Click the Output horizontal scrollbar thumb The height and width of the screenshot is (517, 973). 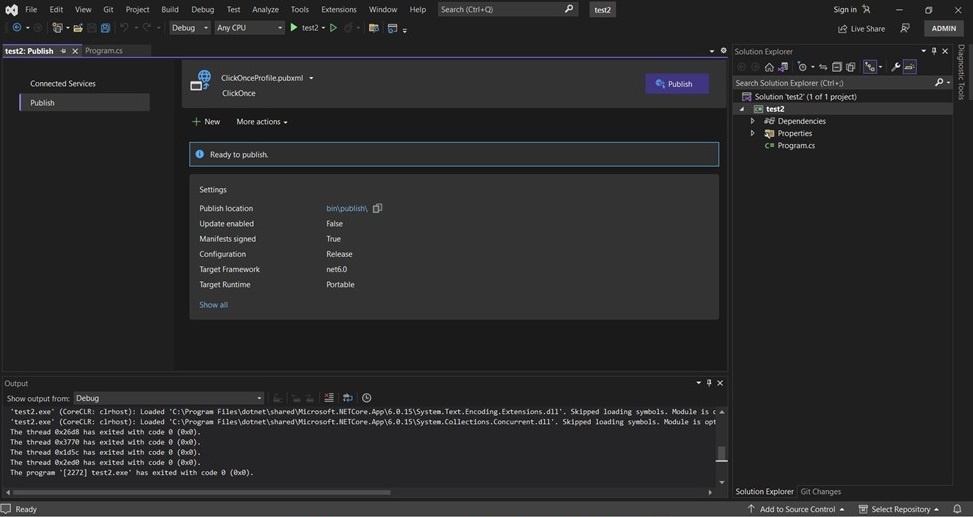(x=202, y=492)
